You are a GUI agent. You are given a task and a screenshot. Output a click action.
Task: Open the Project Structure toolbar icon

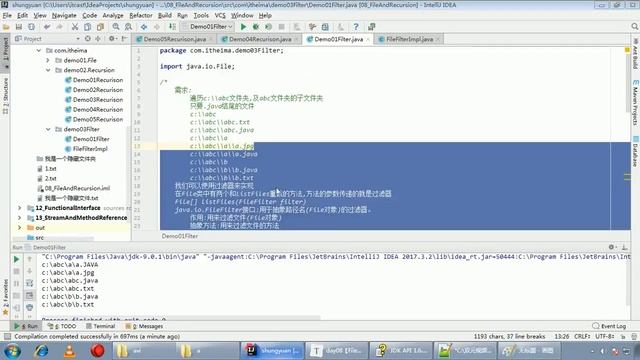coord(325,27)
